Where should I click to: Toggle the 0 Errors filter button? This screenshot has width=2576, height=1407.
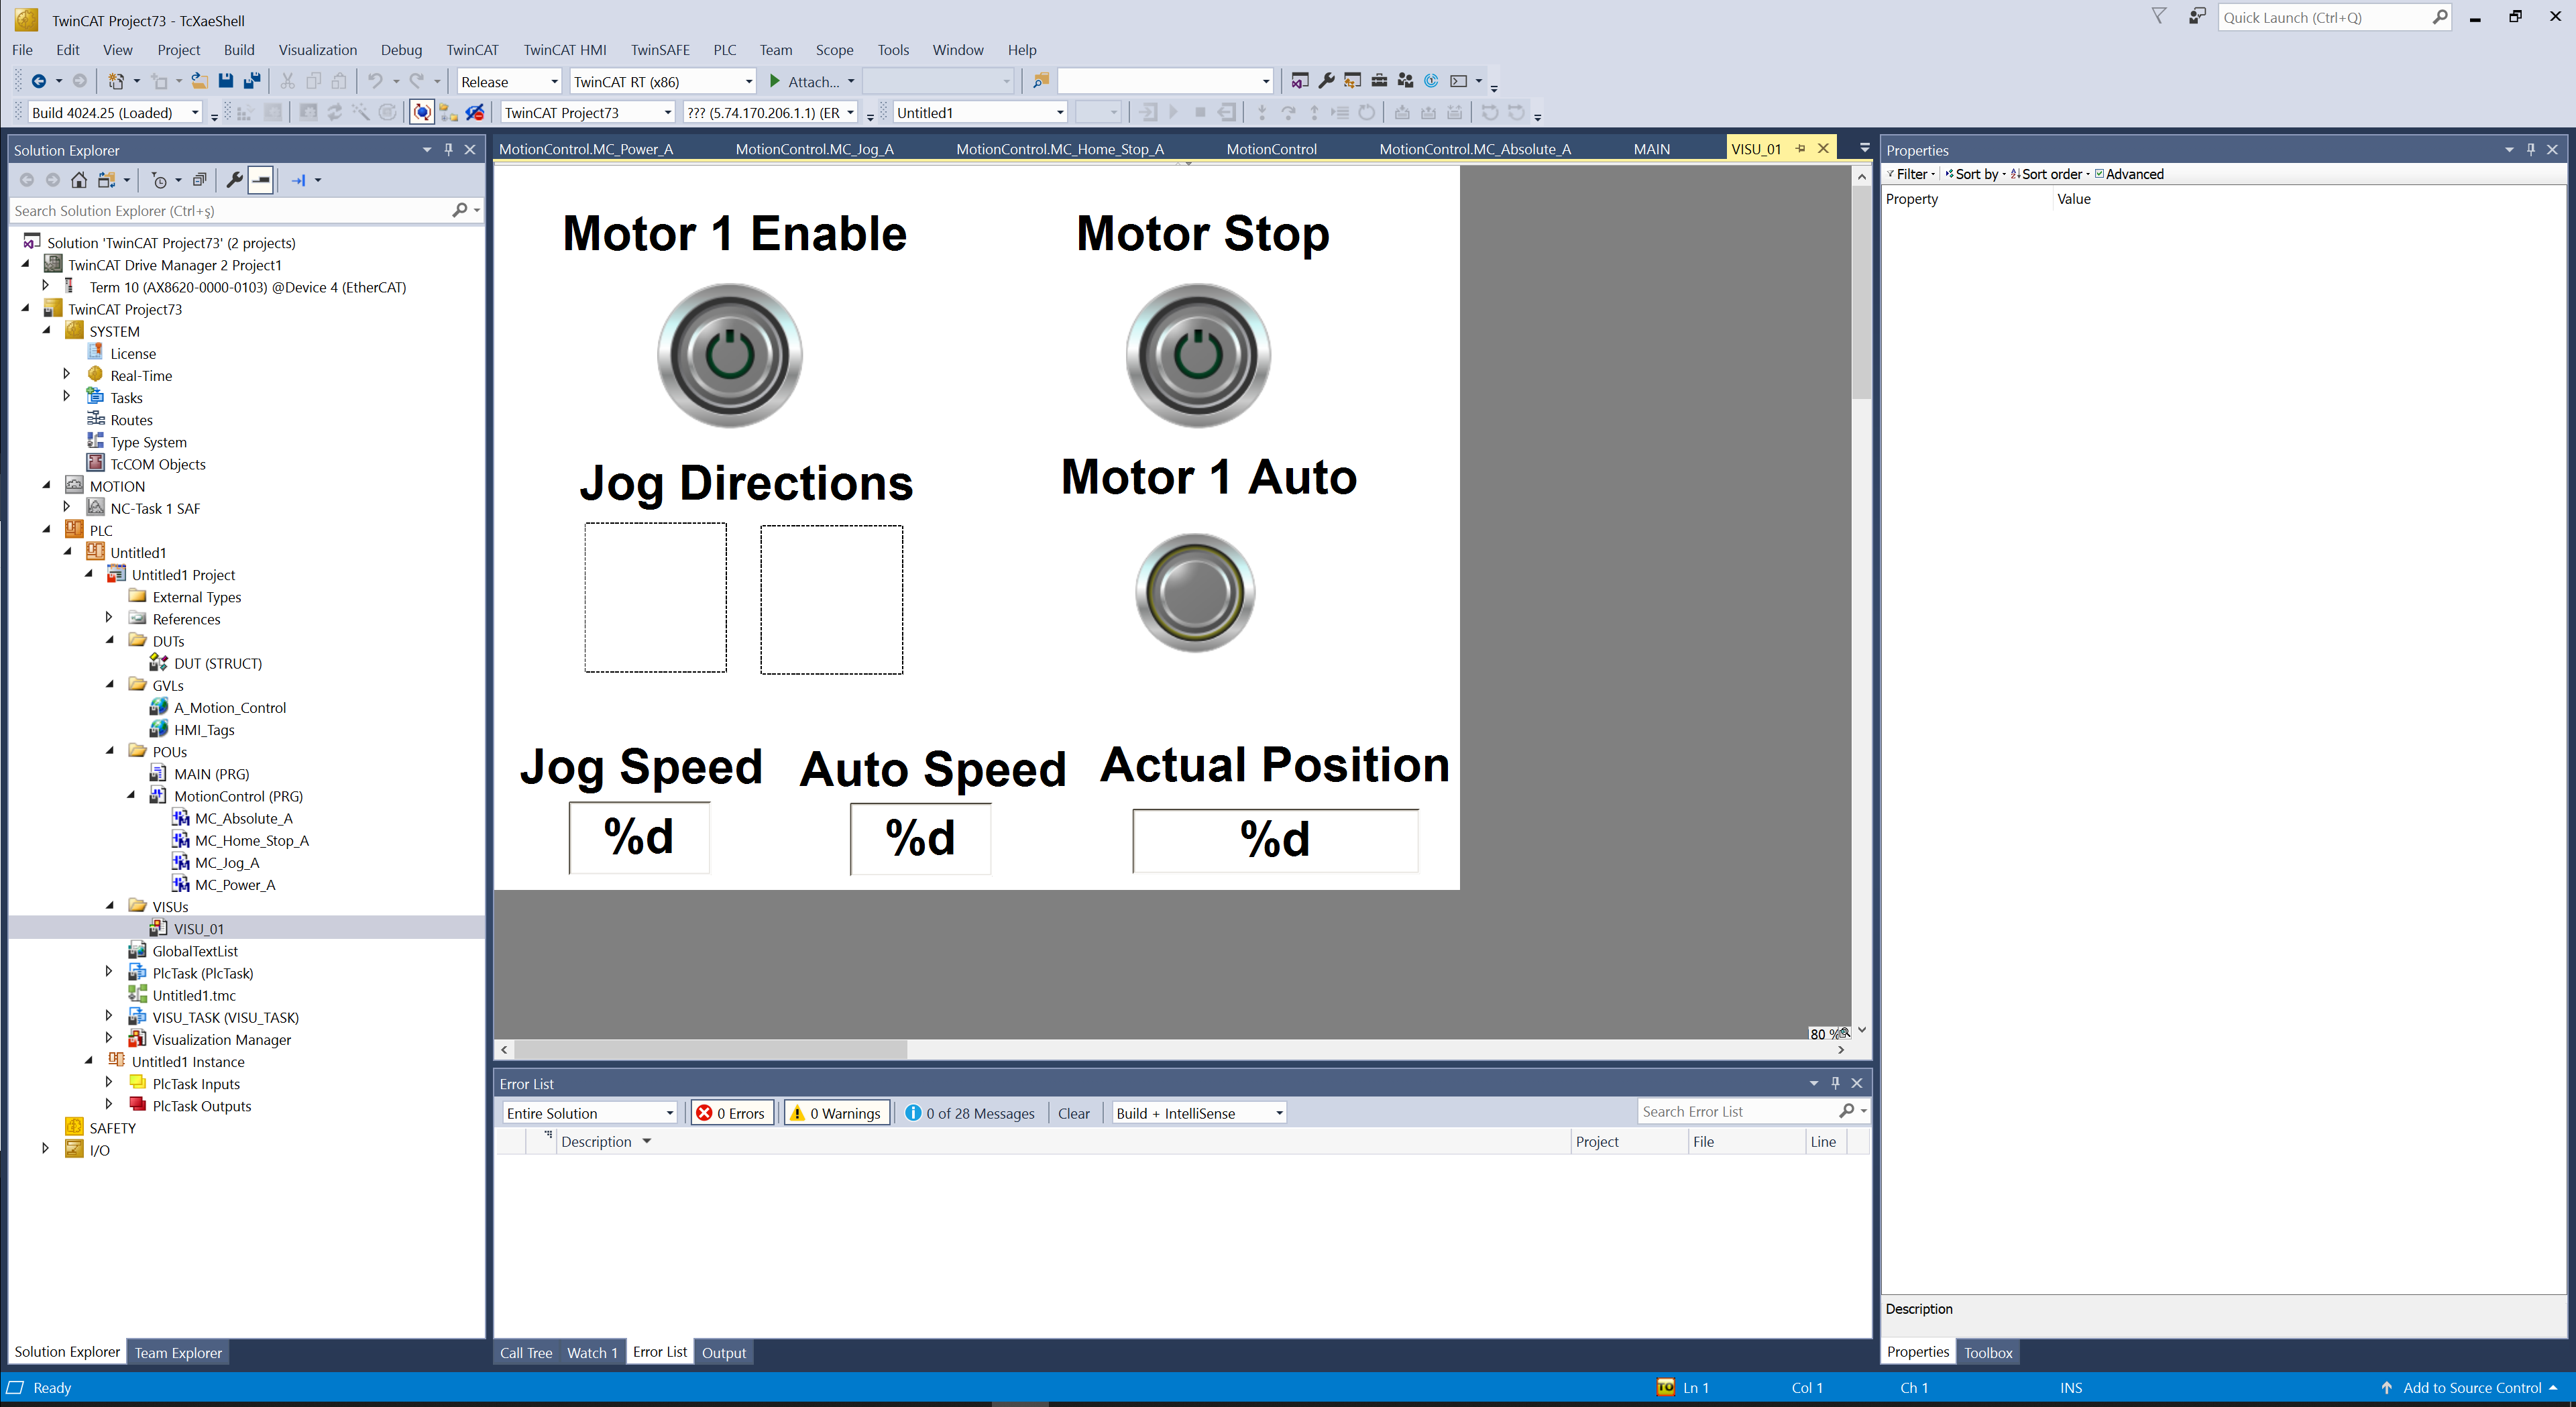pos(732,1113)
